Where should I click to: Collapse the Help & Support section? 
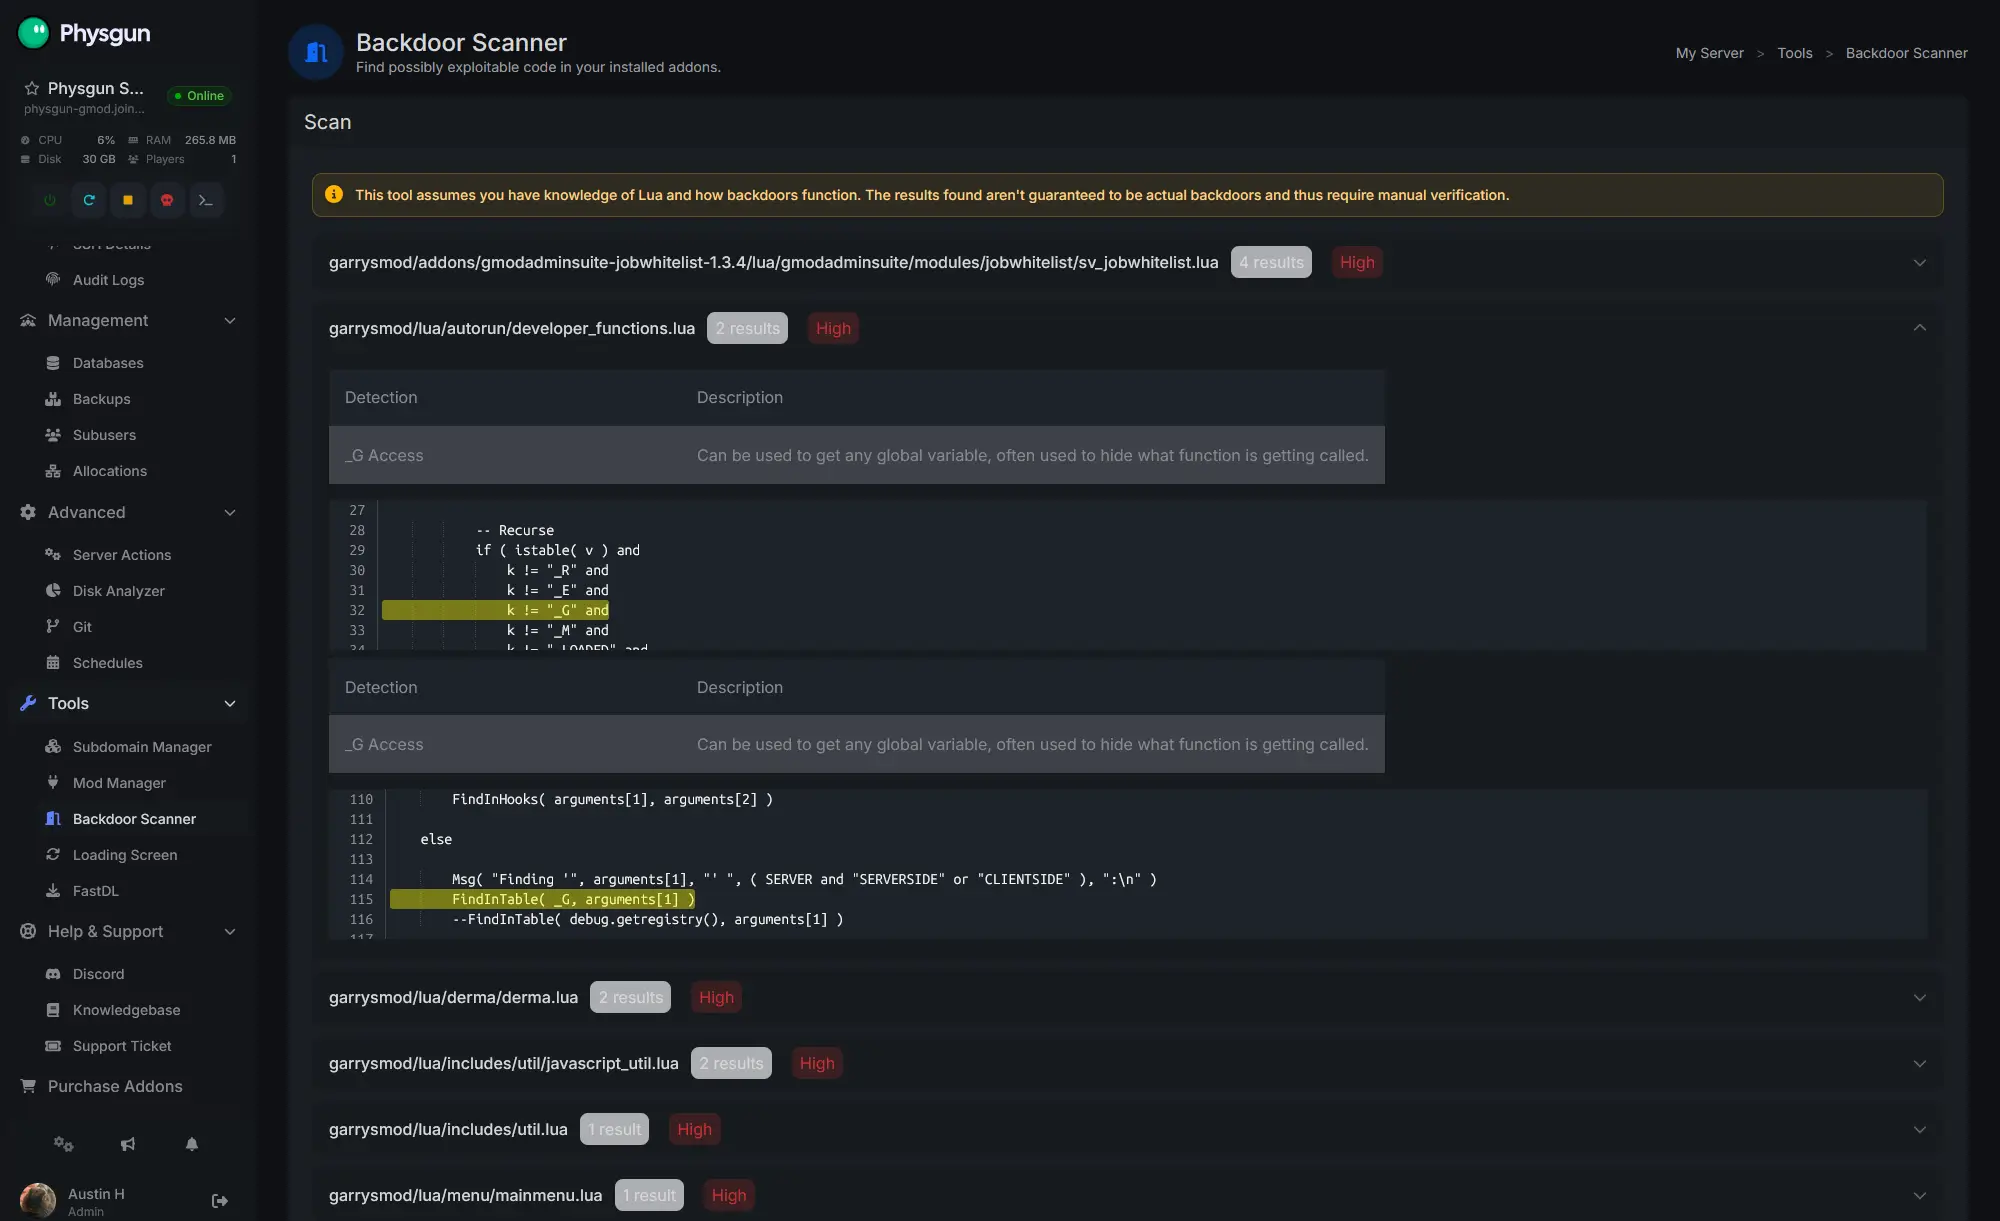(x=230, y=931)
